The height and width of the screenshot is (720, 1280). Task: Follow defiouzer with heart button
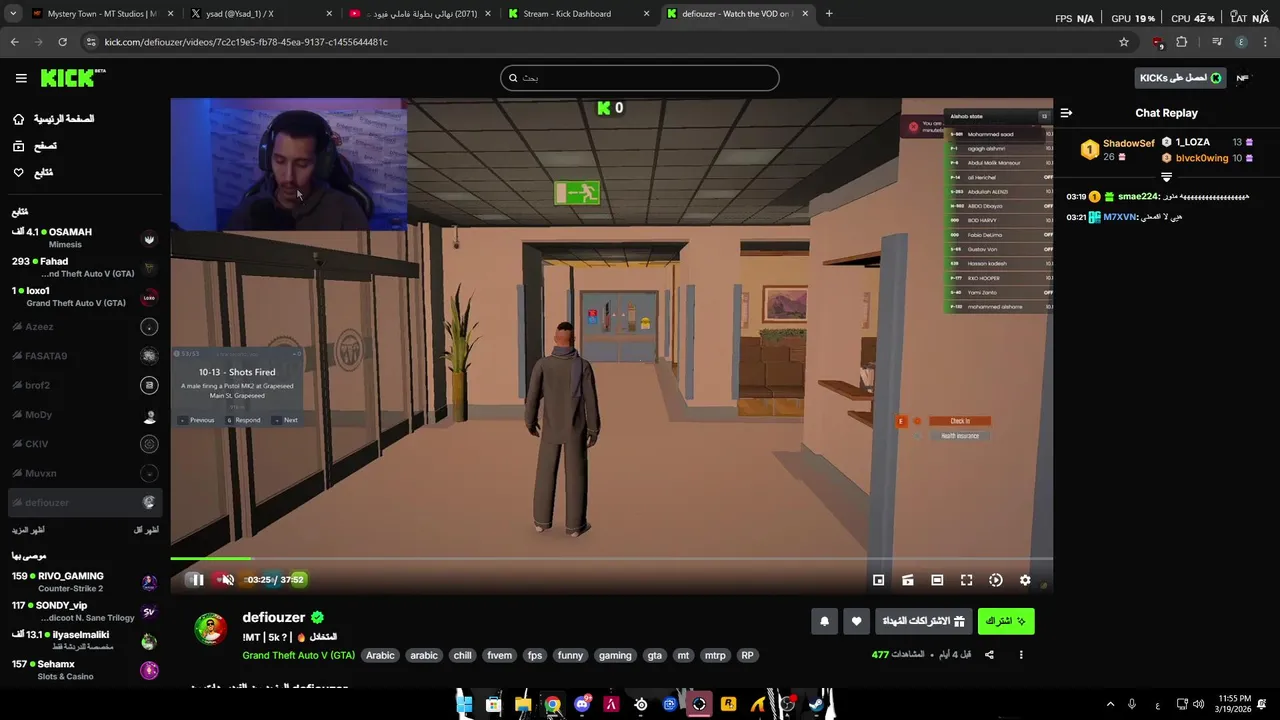click(856, 621)
